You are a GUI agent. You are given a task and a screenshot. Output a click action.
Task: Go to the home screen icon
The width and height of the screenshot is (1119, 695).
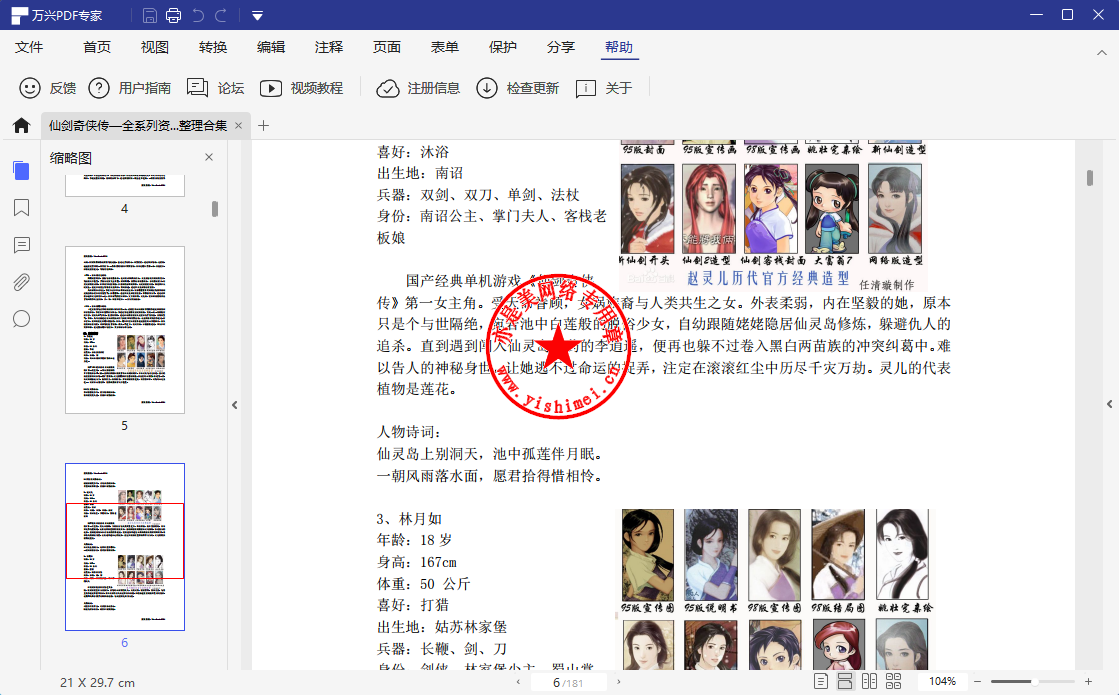click(x=21, y=126)
